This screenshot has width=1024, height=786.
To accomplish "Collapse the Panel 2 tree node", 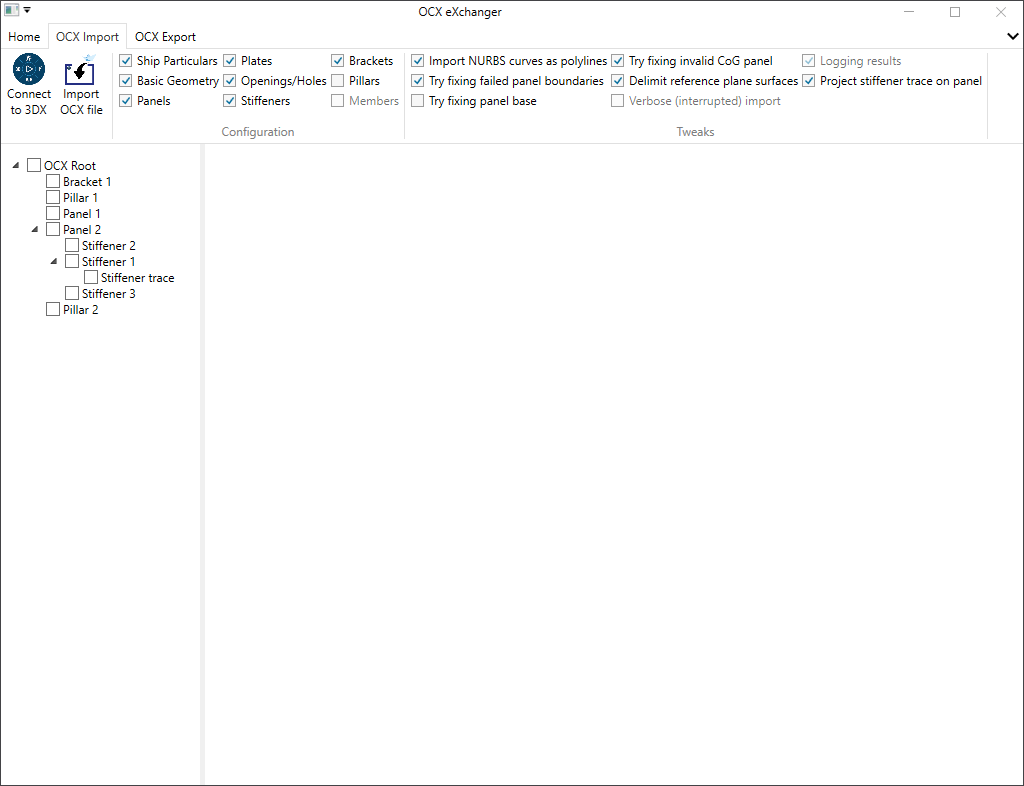I will 35,230.
